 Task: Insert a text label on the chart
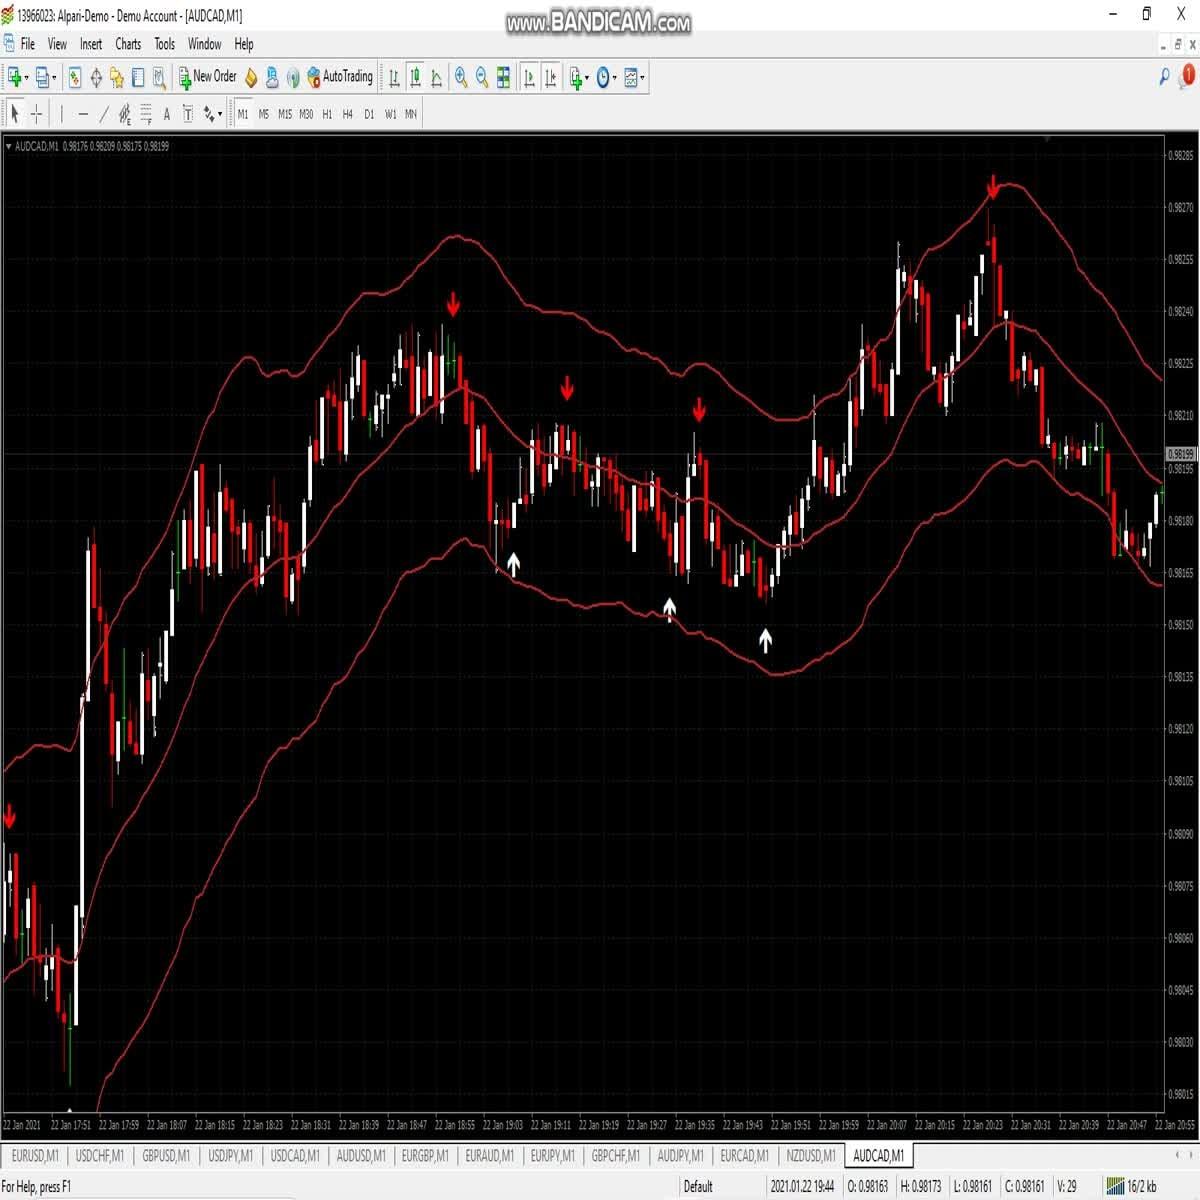(x=187, y=113)
